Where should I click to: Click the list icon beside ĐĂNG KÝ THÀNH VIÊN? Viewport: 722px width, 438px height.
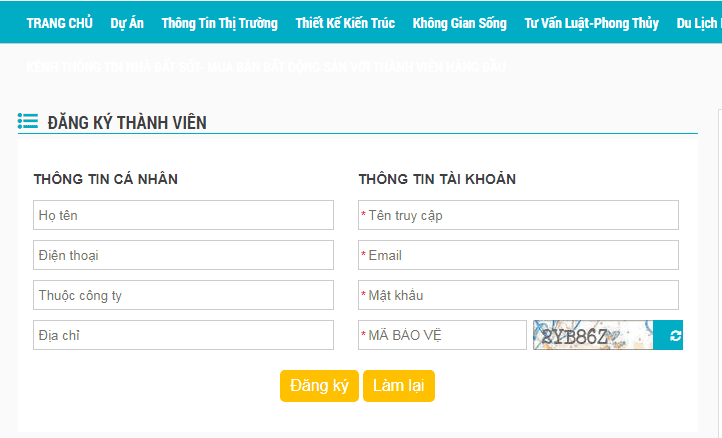(x=28, y=122)
